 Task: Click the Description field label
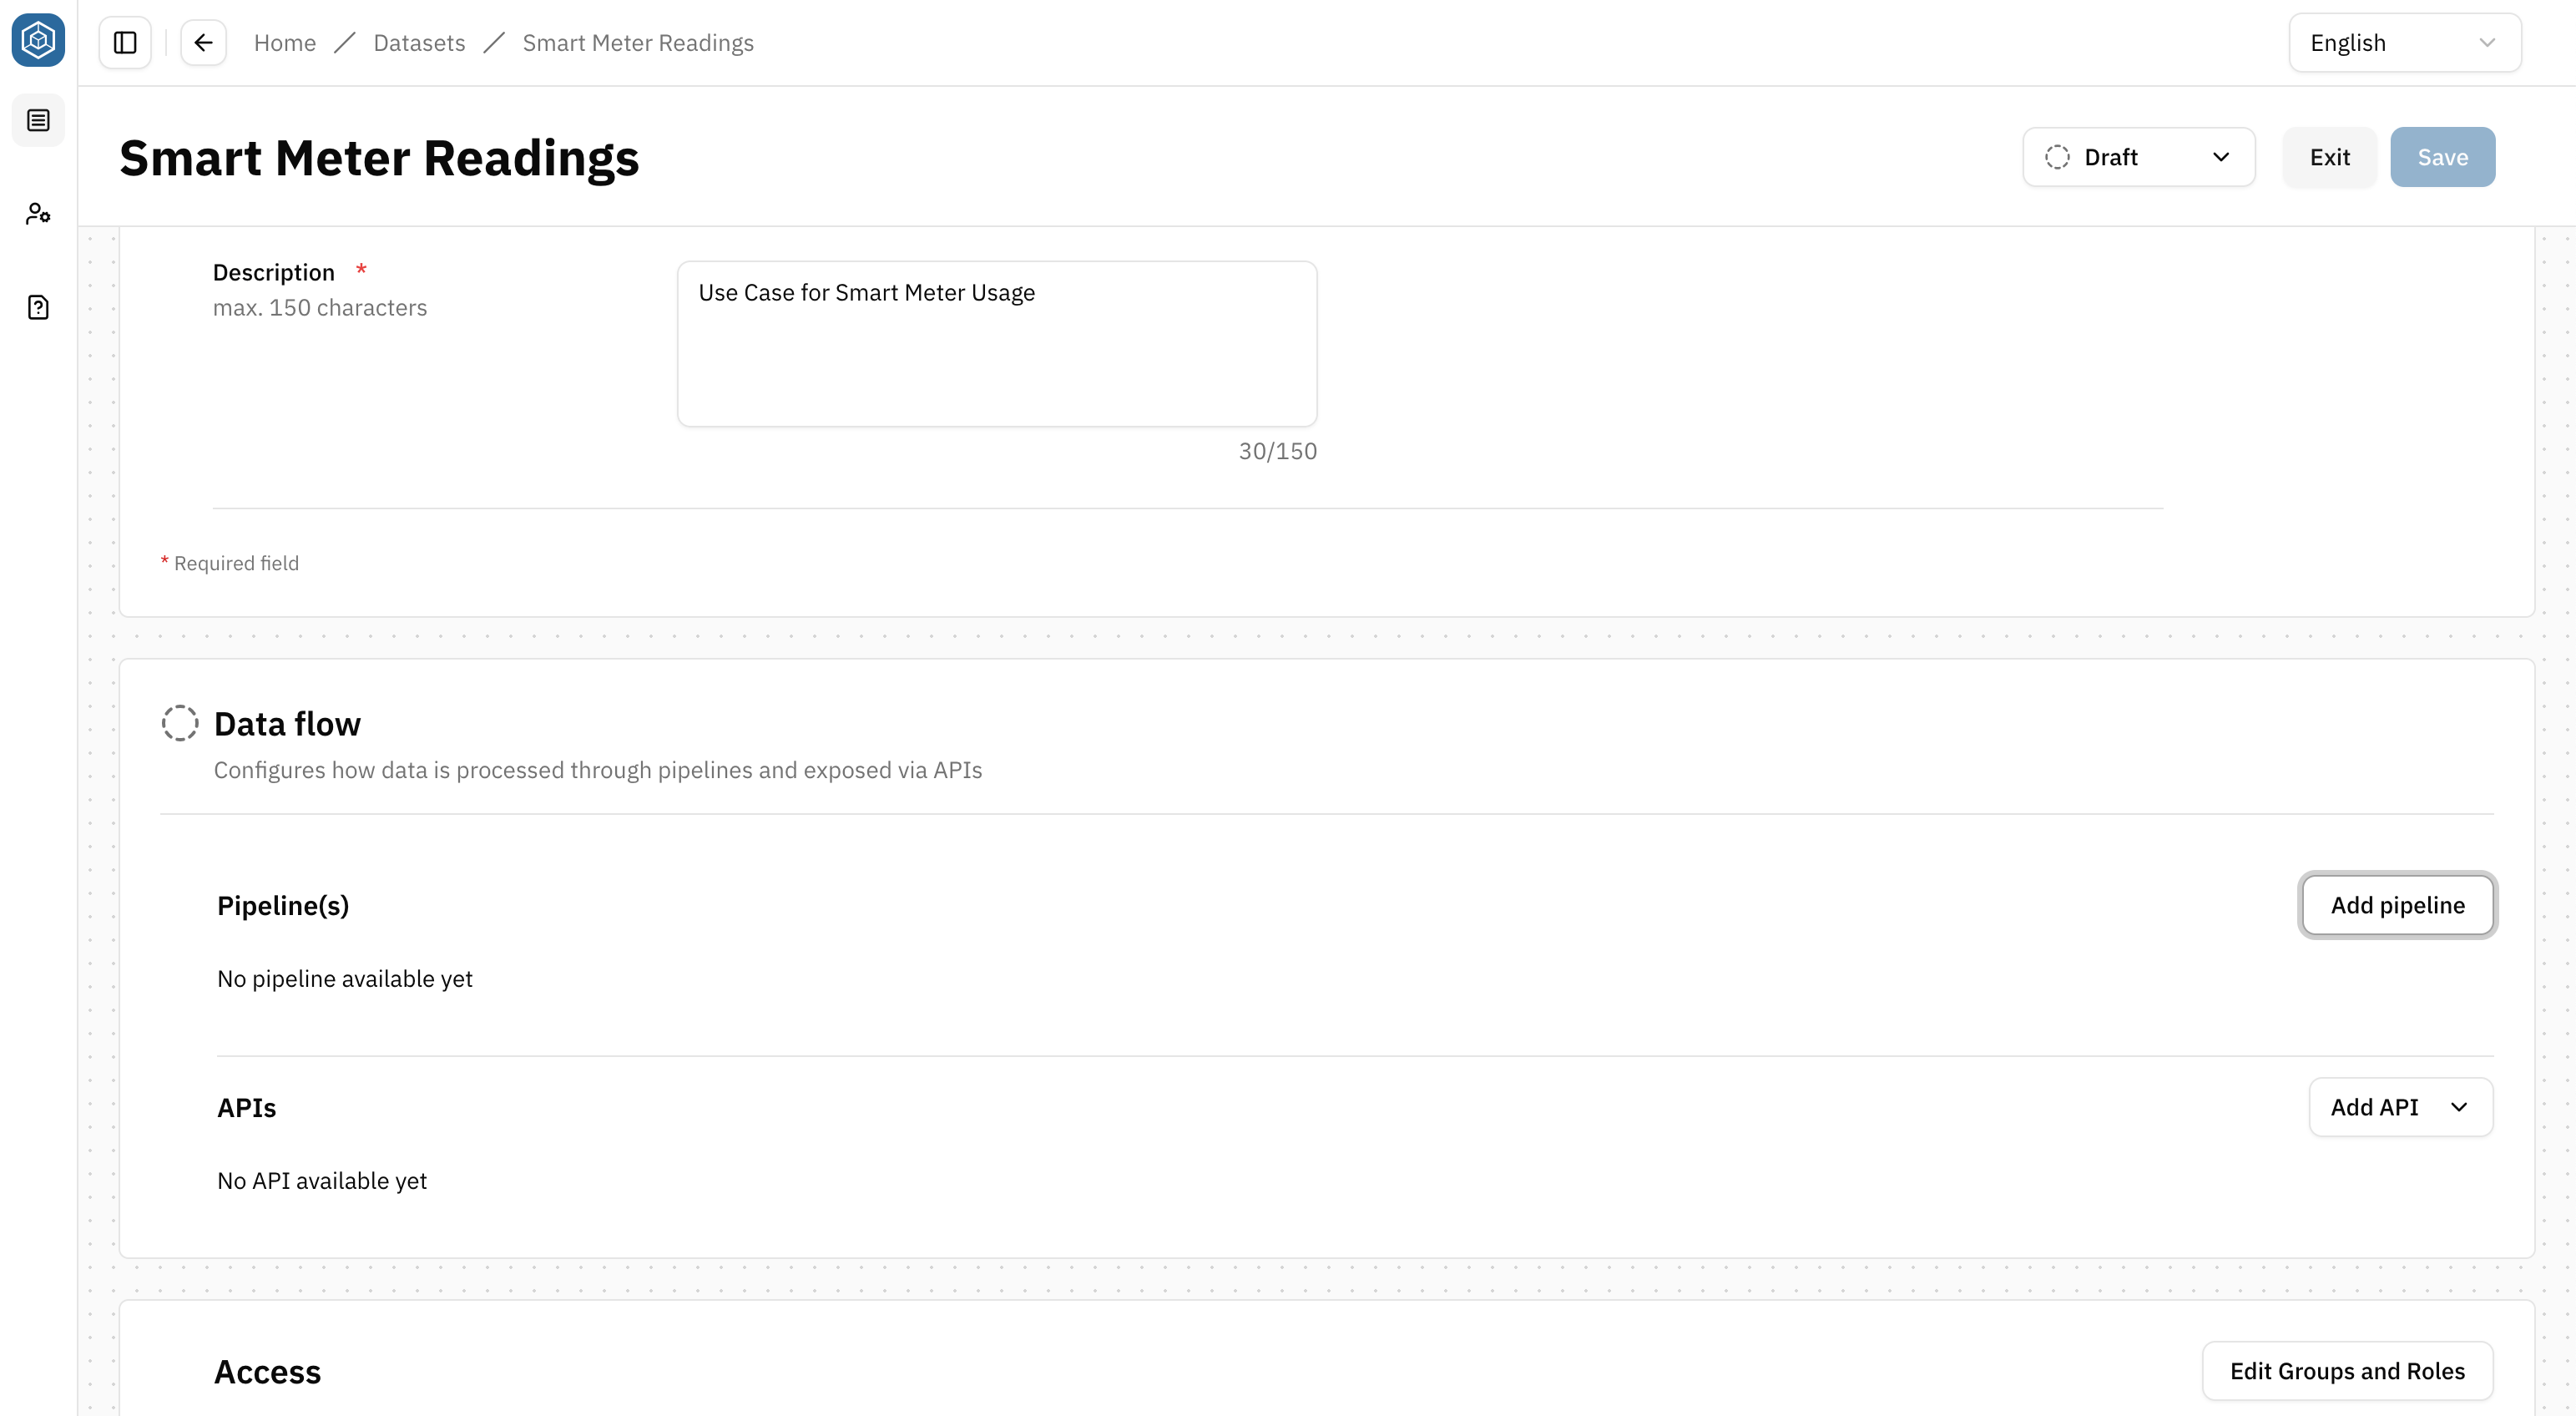coord(274,272)
